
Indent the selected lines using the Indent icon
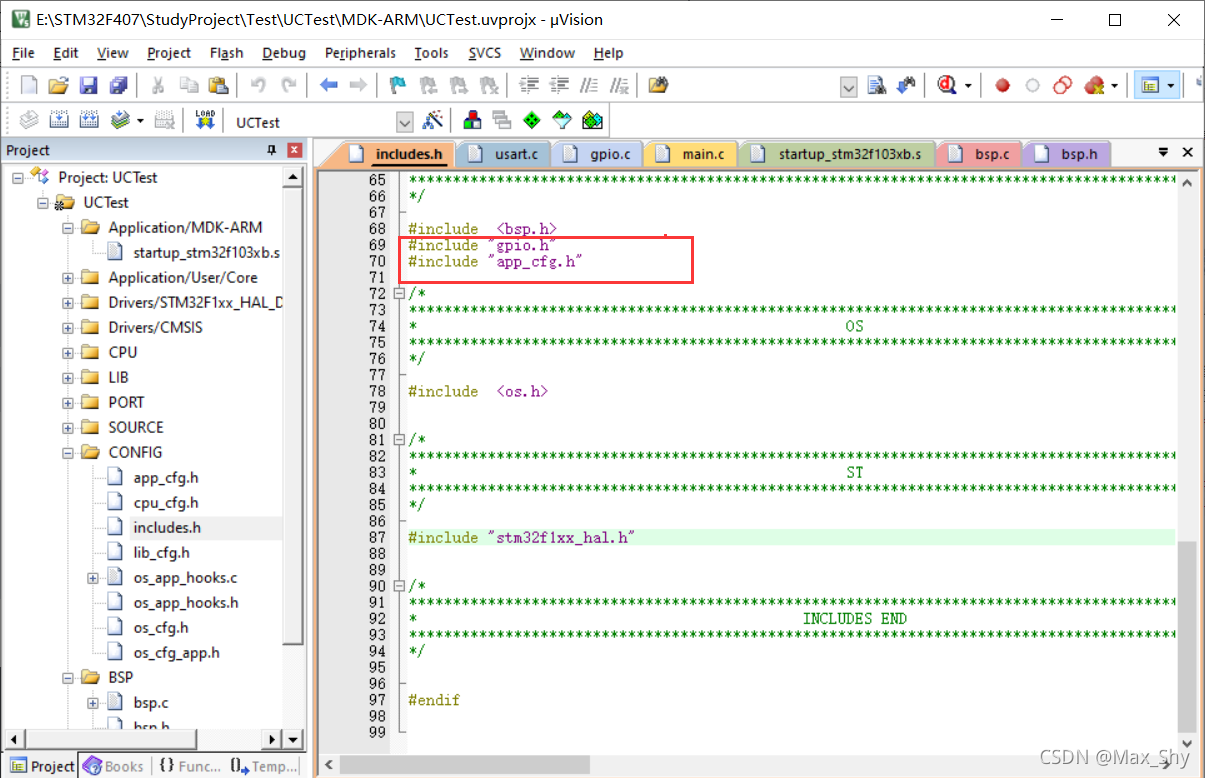[530, 86]
